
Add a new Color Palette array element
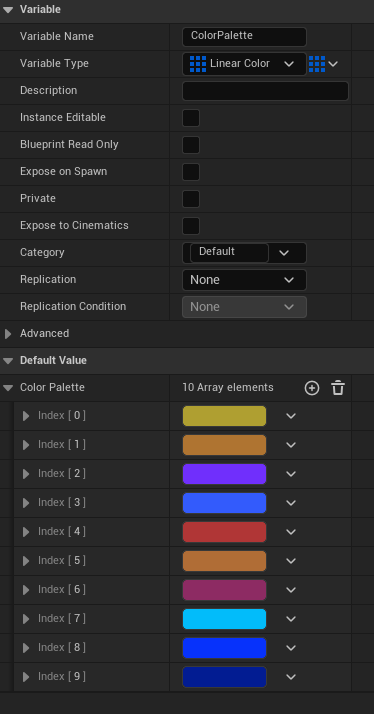(312, 388)
